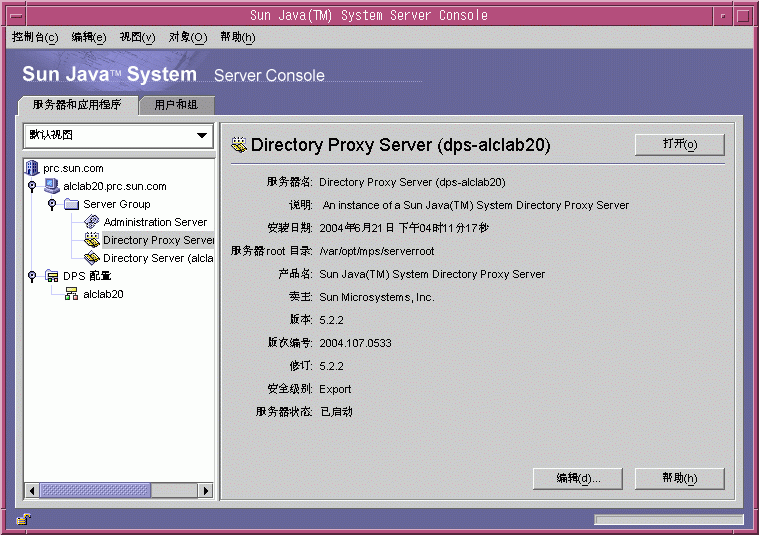
Task: Click the alclab20.prc.sun.com computer icon
Action: click(51, 186)
